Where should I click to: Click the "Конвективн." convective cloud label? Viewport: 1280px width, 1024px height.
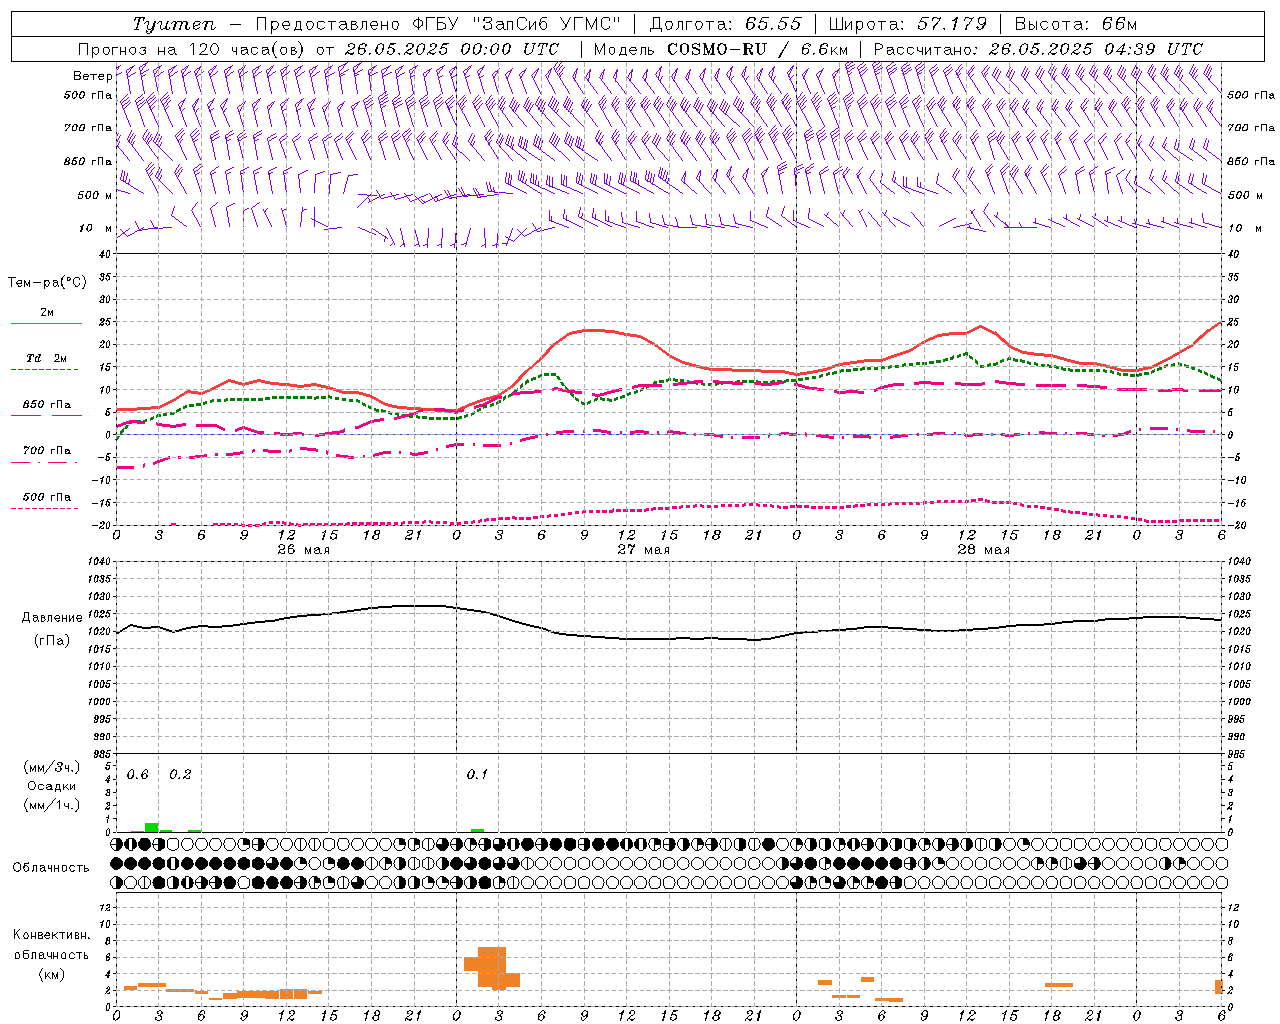52,935
